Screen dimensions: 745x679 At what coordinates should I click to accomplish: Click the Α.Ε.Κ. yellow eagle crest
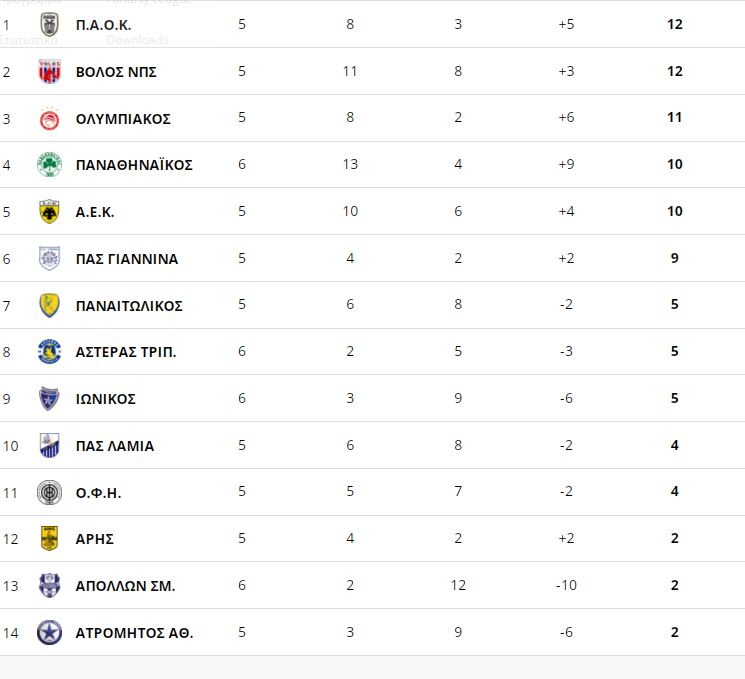click(49, 211)
